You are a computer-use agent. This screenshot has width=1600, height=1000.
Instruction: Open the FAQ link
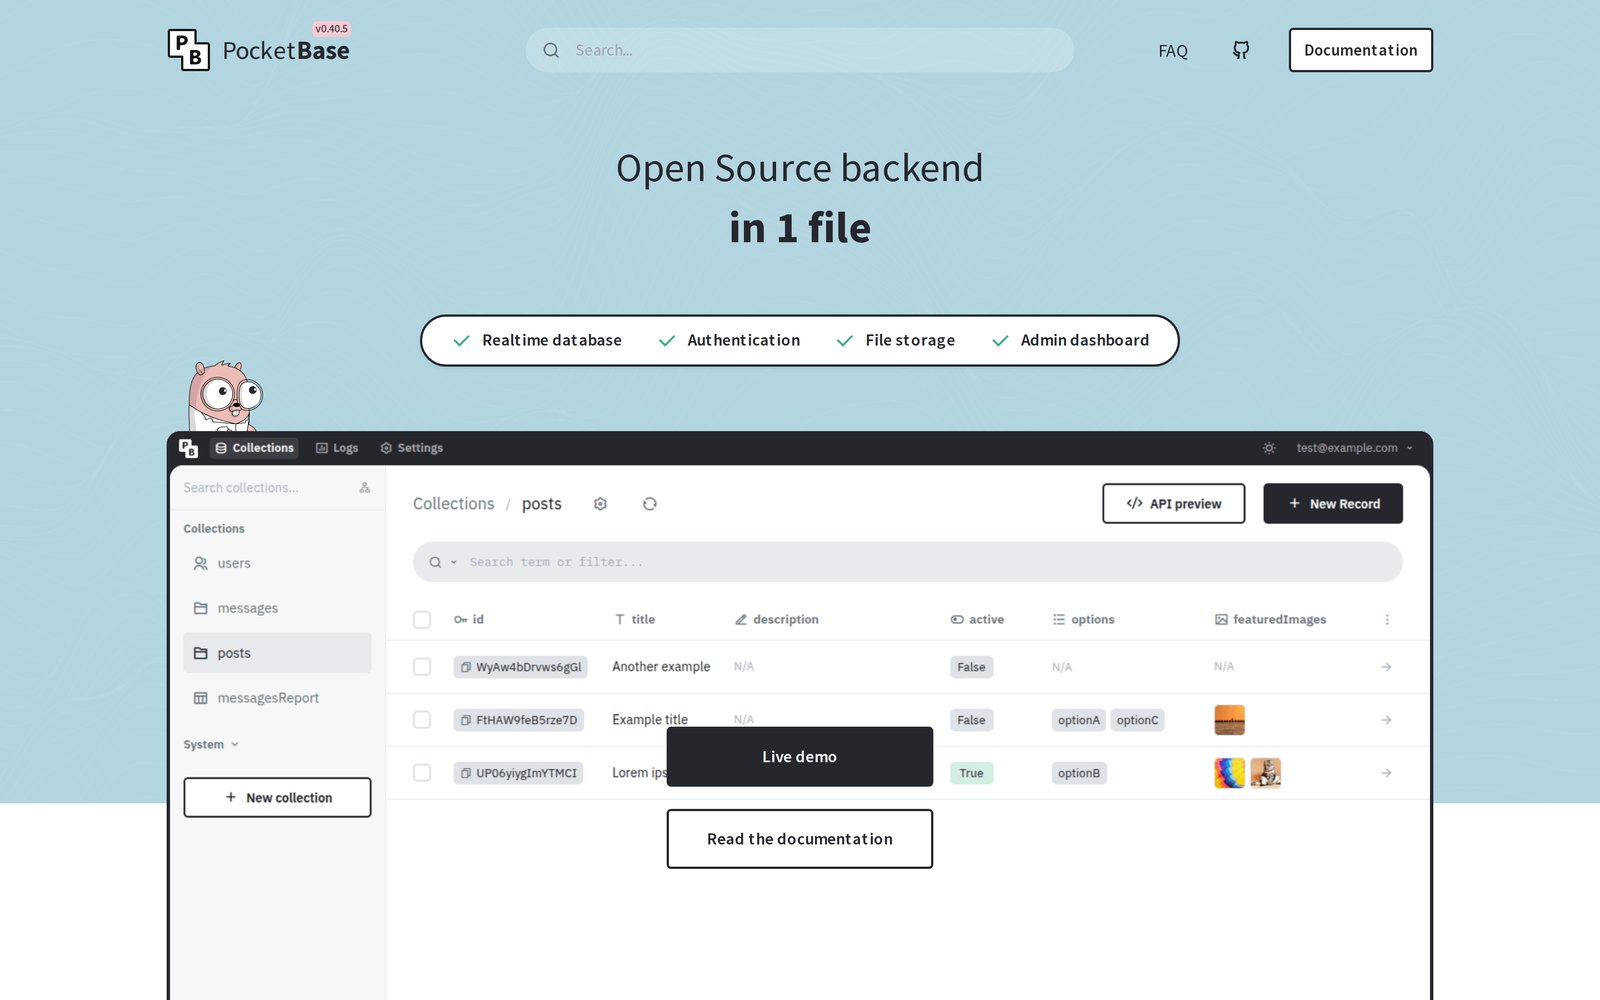coord(1173,51)
